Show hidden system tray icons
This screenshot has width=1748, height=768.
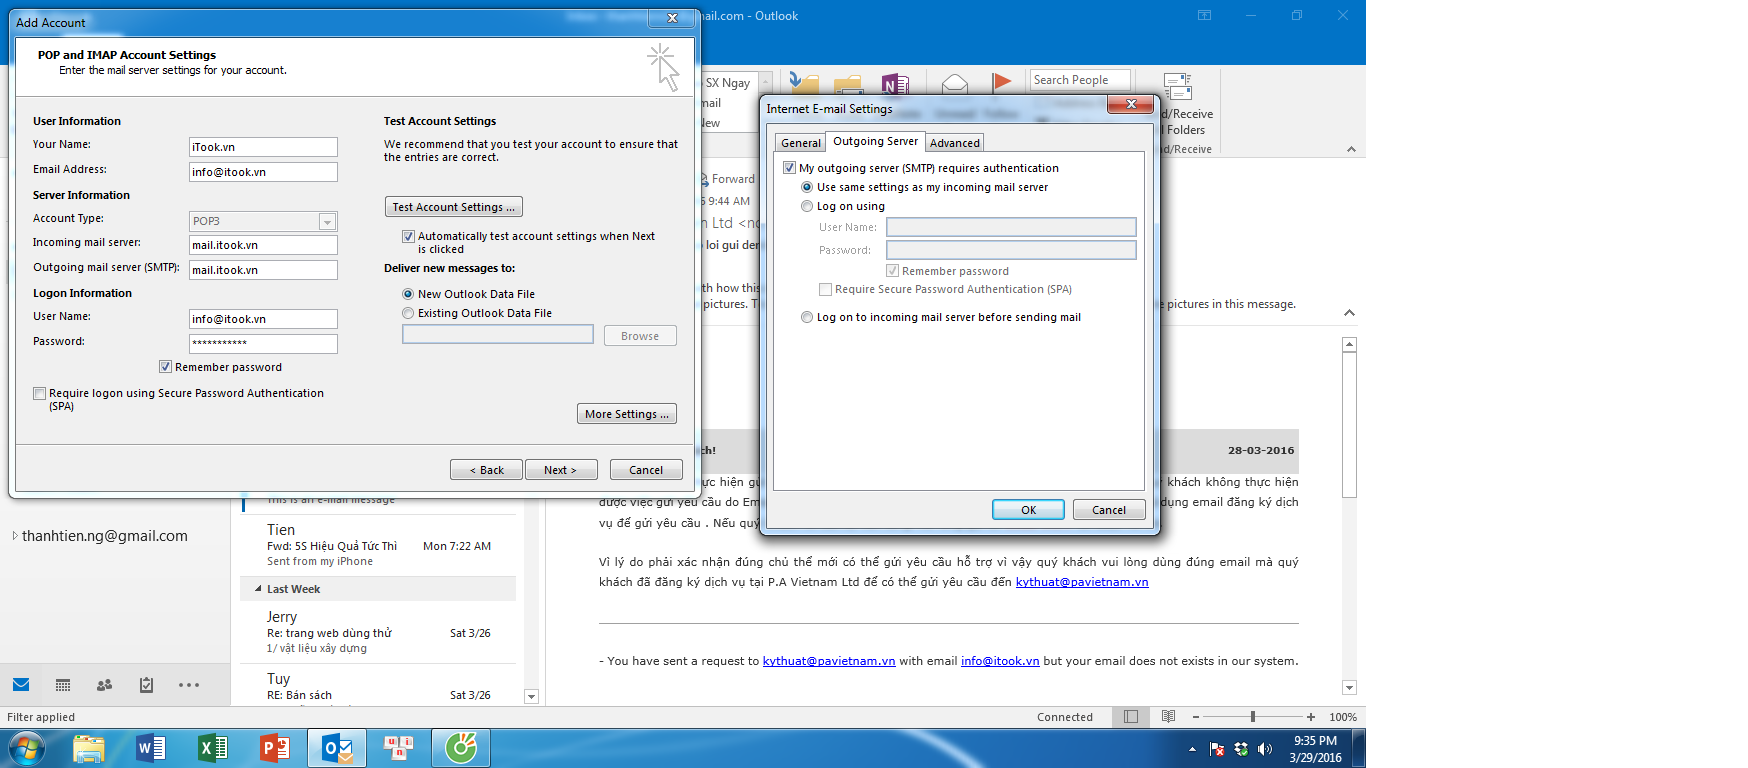[1192, 749]
